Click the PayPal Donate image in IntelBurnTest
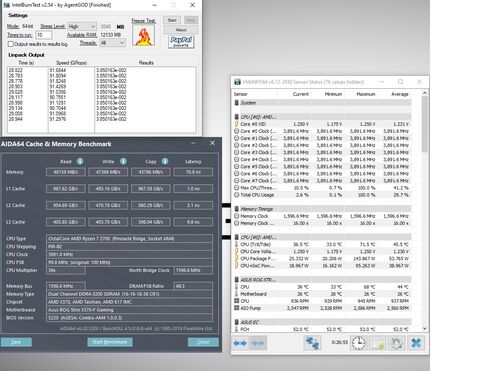 point(181,42)
